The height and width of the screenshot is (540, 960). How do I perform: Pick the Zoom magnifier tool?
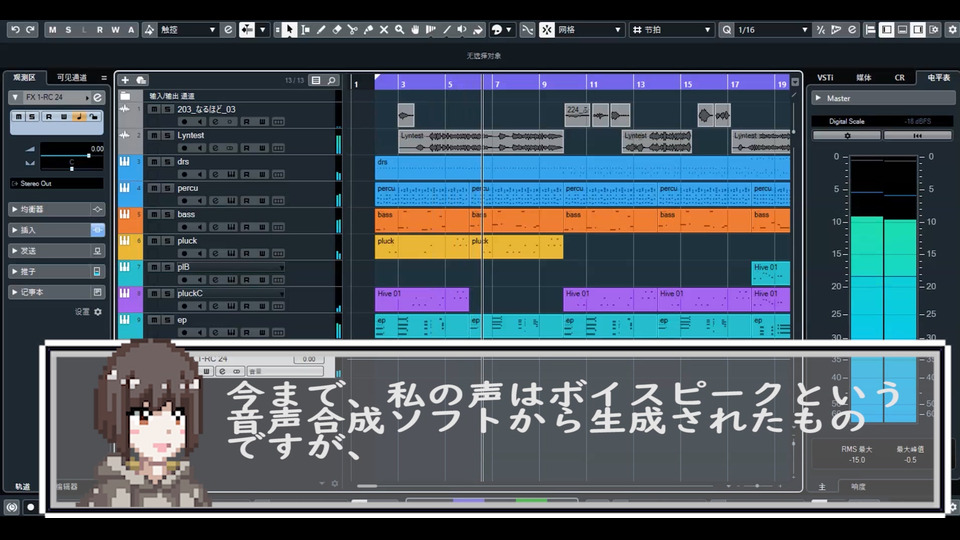399,30
